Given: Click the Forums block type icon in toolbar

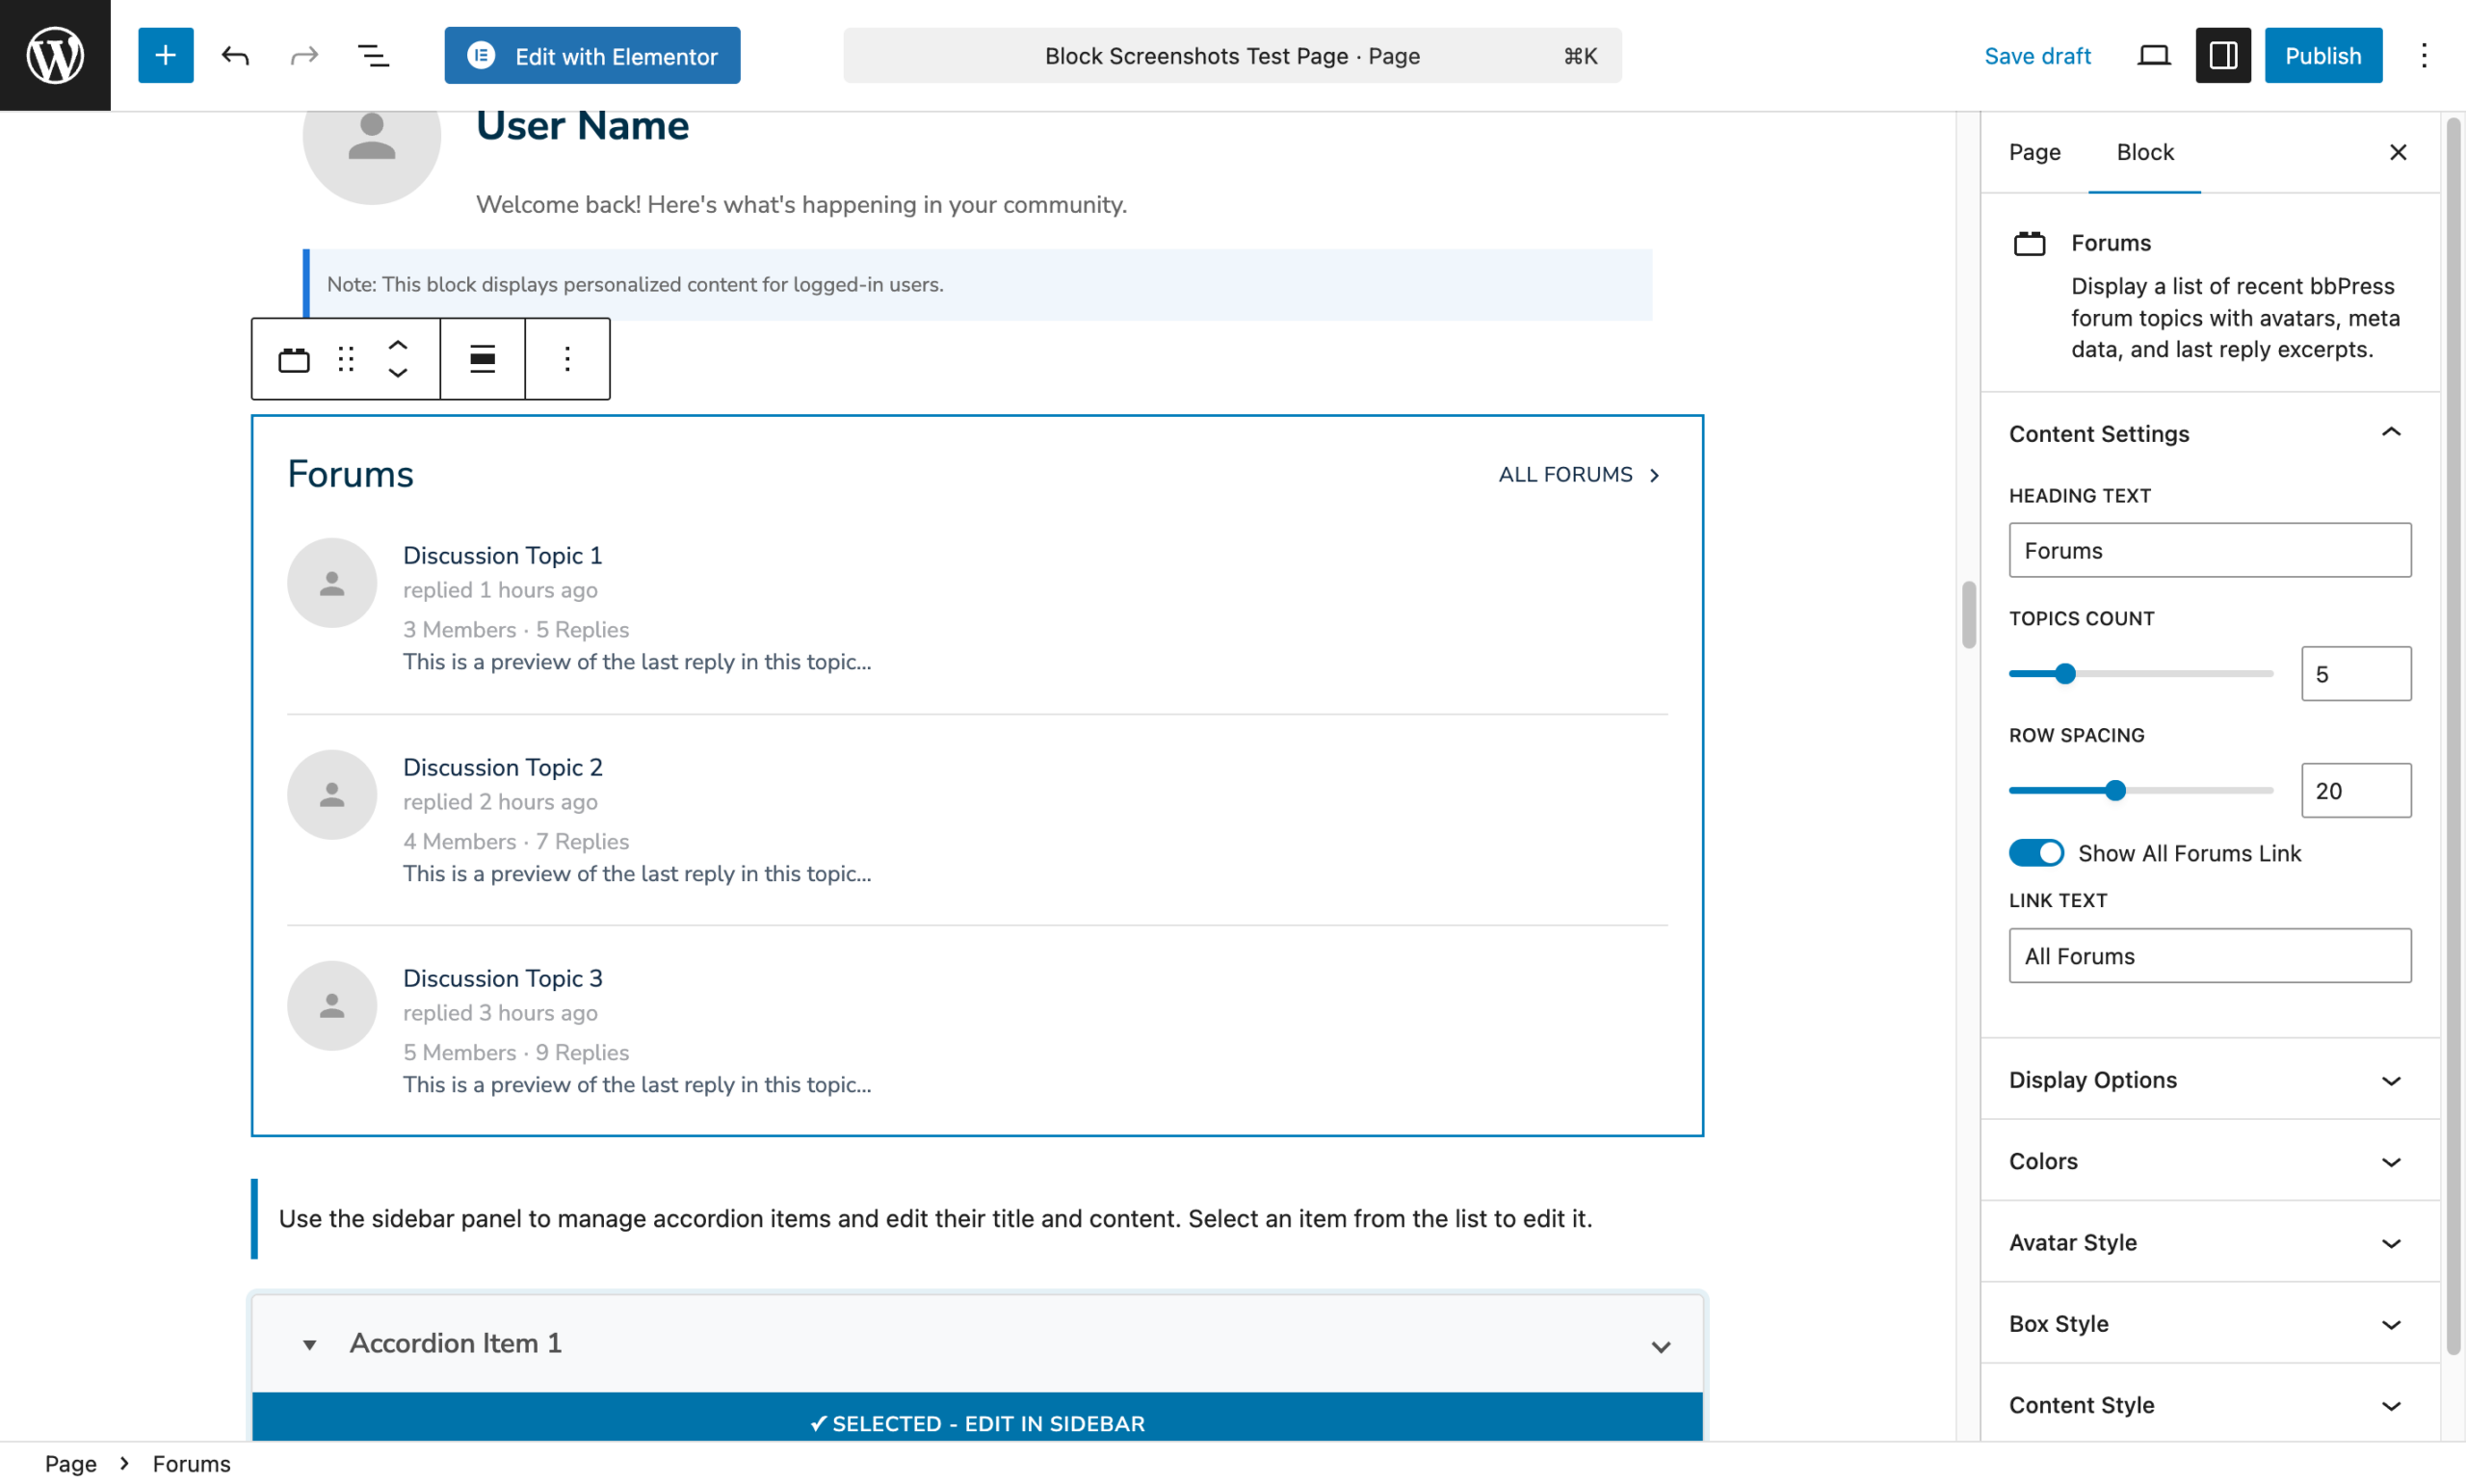Looking at the screenshot, I should [x=294, y=358].
